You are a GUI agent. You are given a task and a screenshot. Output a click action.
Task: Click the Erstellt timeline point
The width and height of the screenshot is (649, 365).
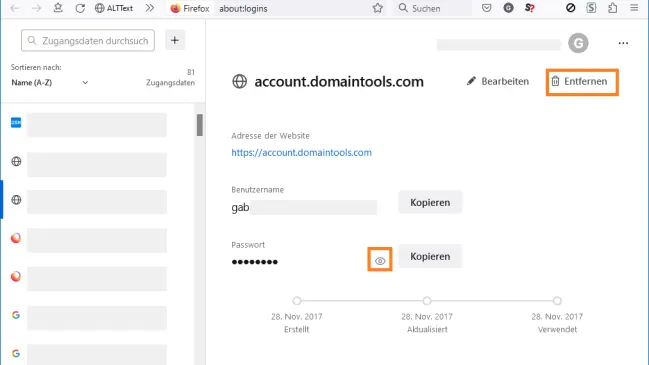tap(297, 301)
